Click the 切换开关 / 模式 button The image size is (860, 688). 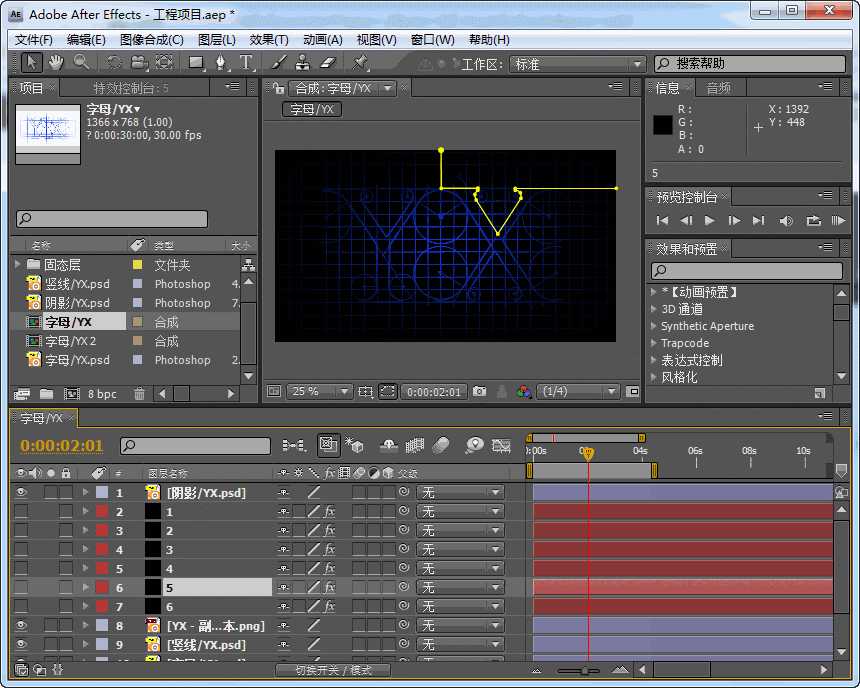[x=333, y=670]
